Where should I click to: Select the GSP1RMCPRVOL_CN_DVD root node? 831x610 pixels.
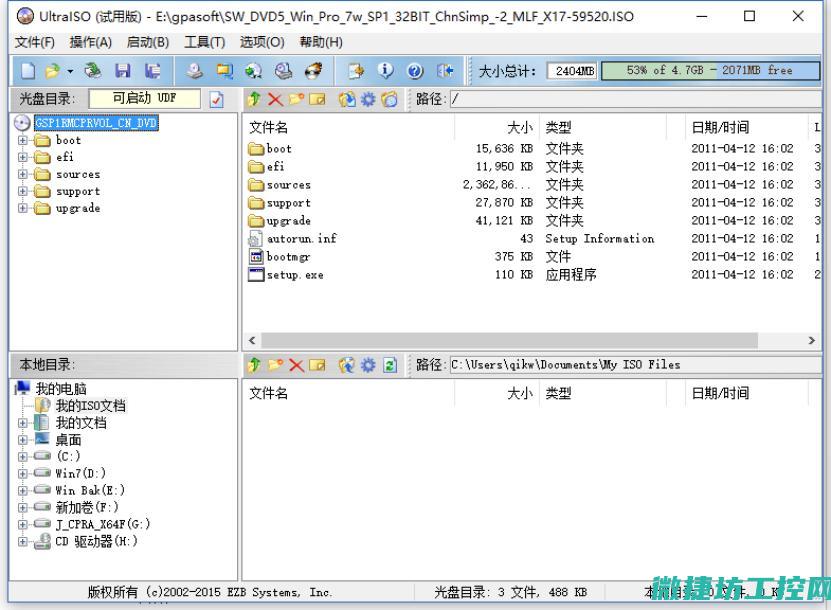tap(96, 123)
